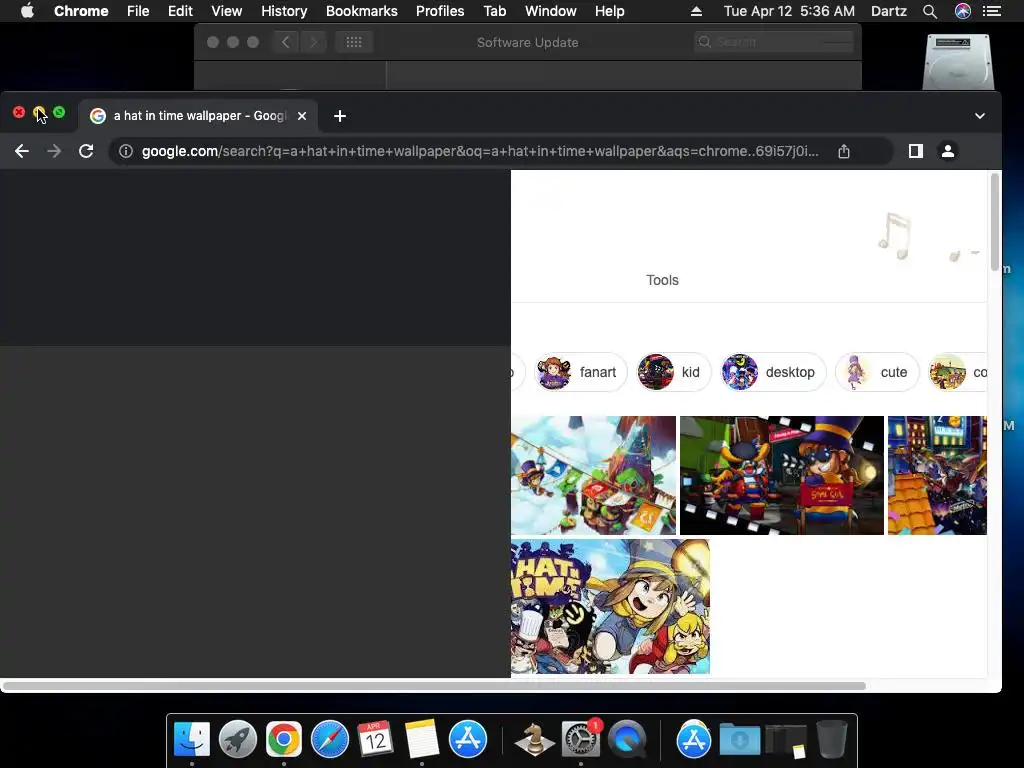
Task: Open the night city rooftop thumbnail
Action: (x=937, y=475)
